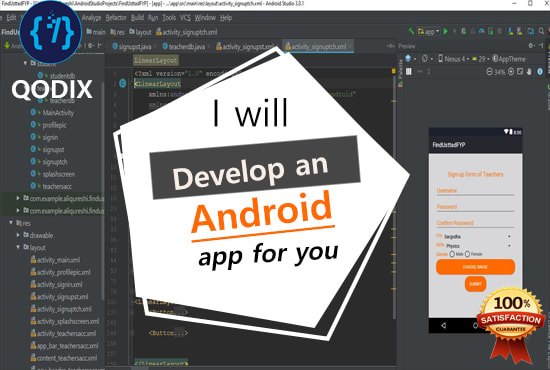Select MainActivity in project tree
The width and height of the screenshot is (550, 370).
(x=52, y=113)
